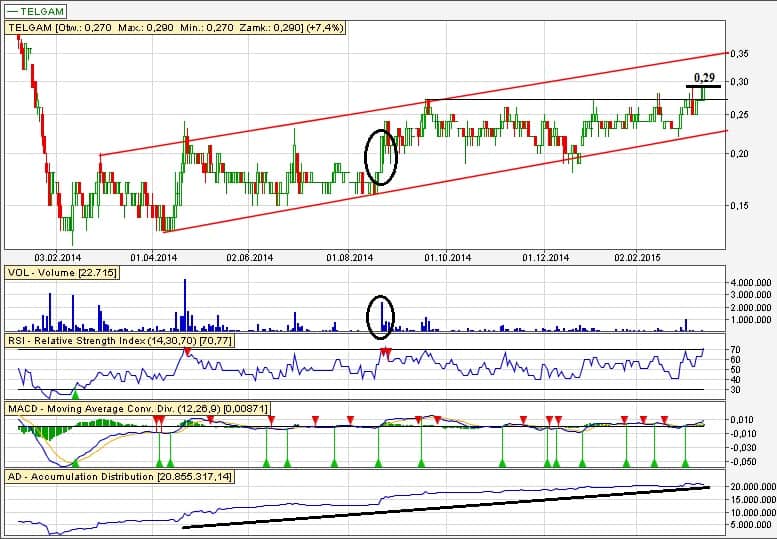This screenshot has height=539, width=777.
Task: Select the 0,29 price annotation label
Action: tap(704, 76)
